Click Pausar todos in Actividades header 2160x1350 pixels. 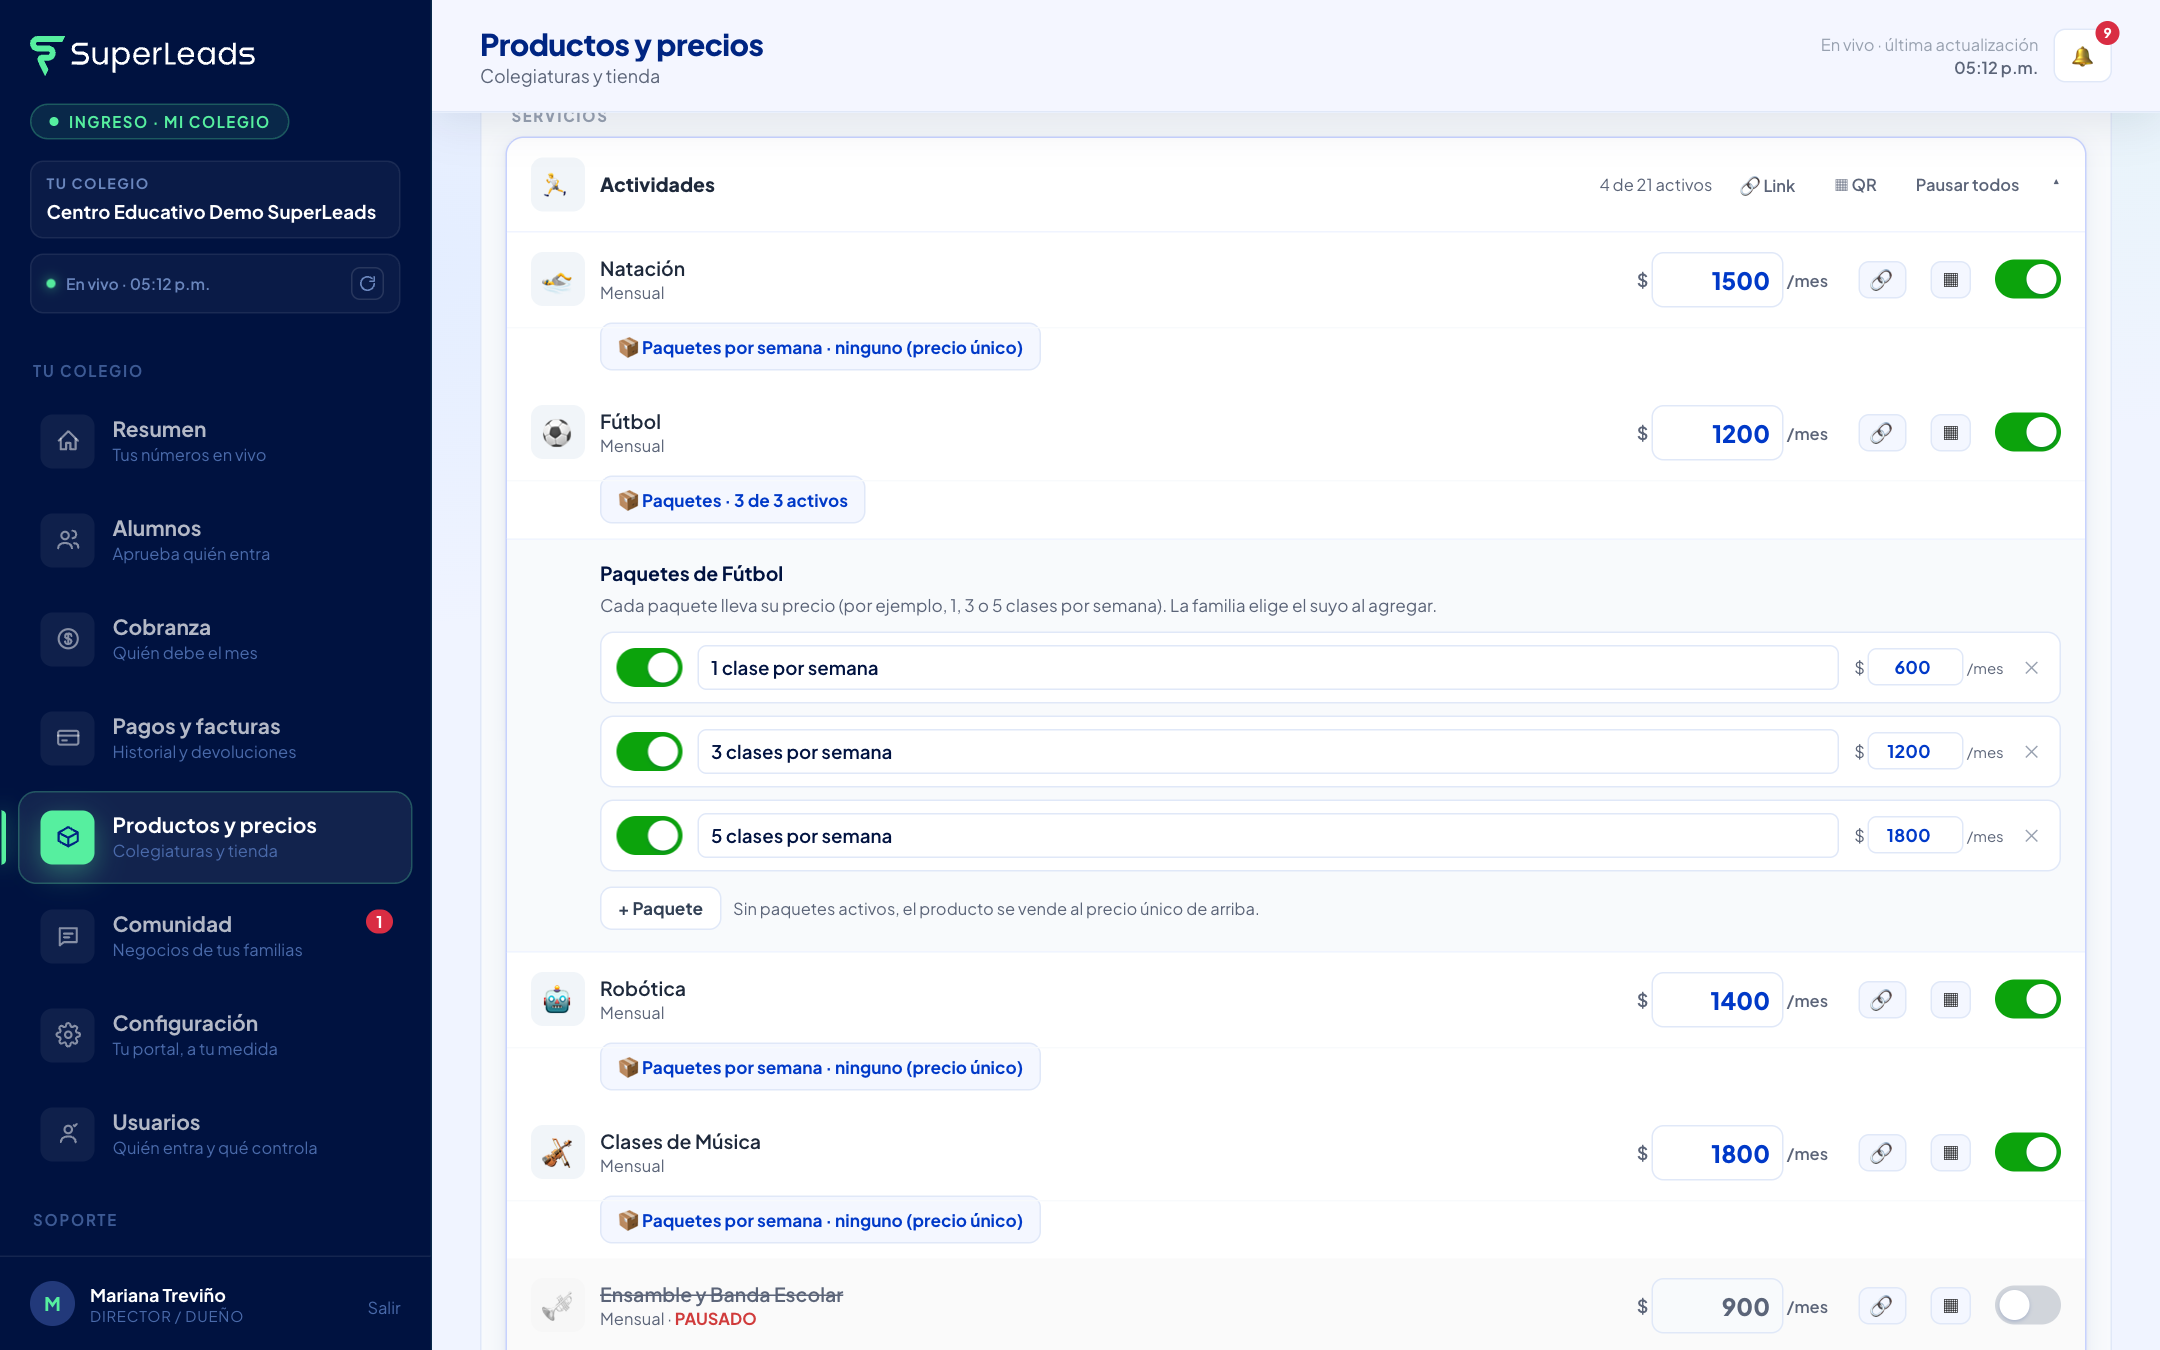(1967, 185)
